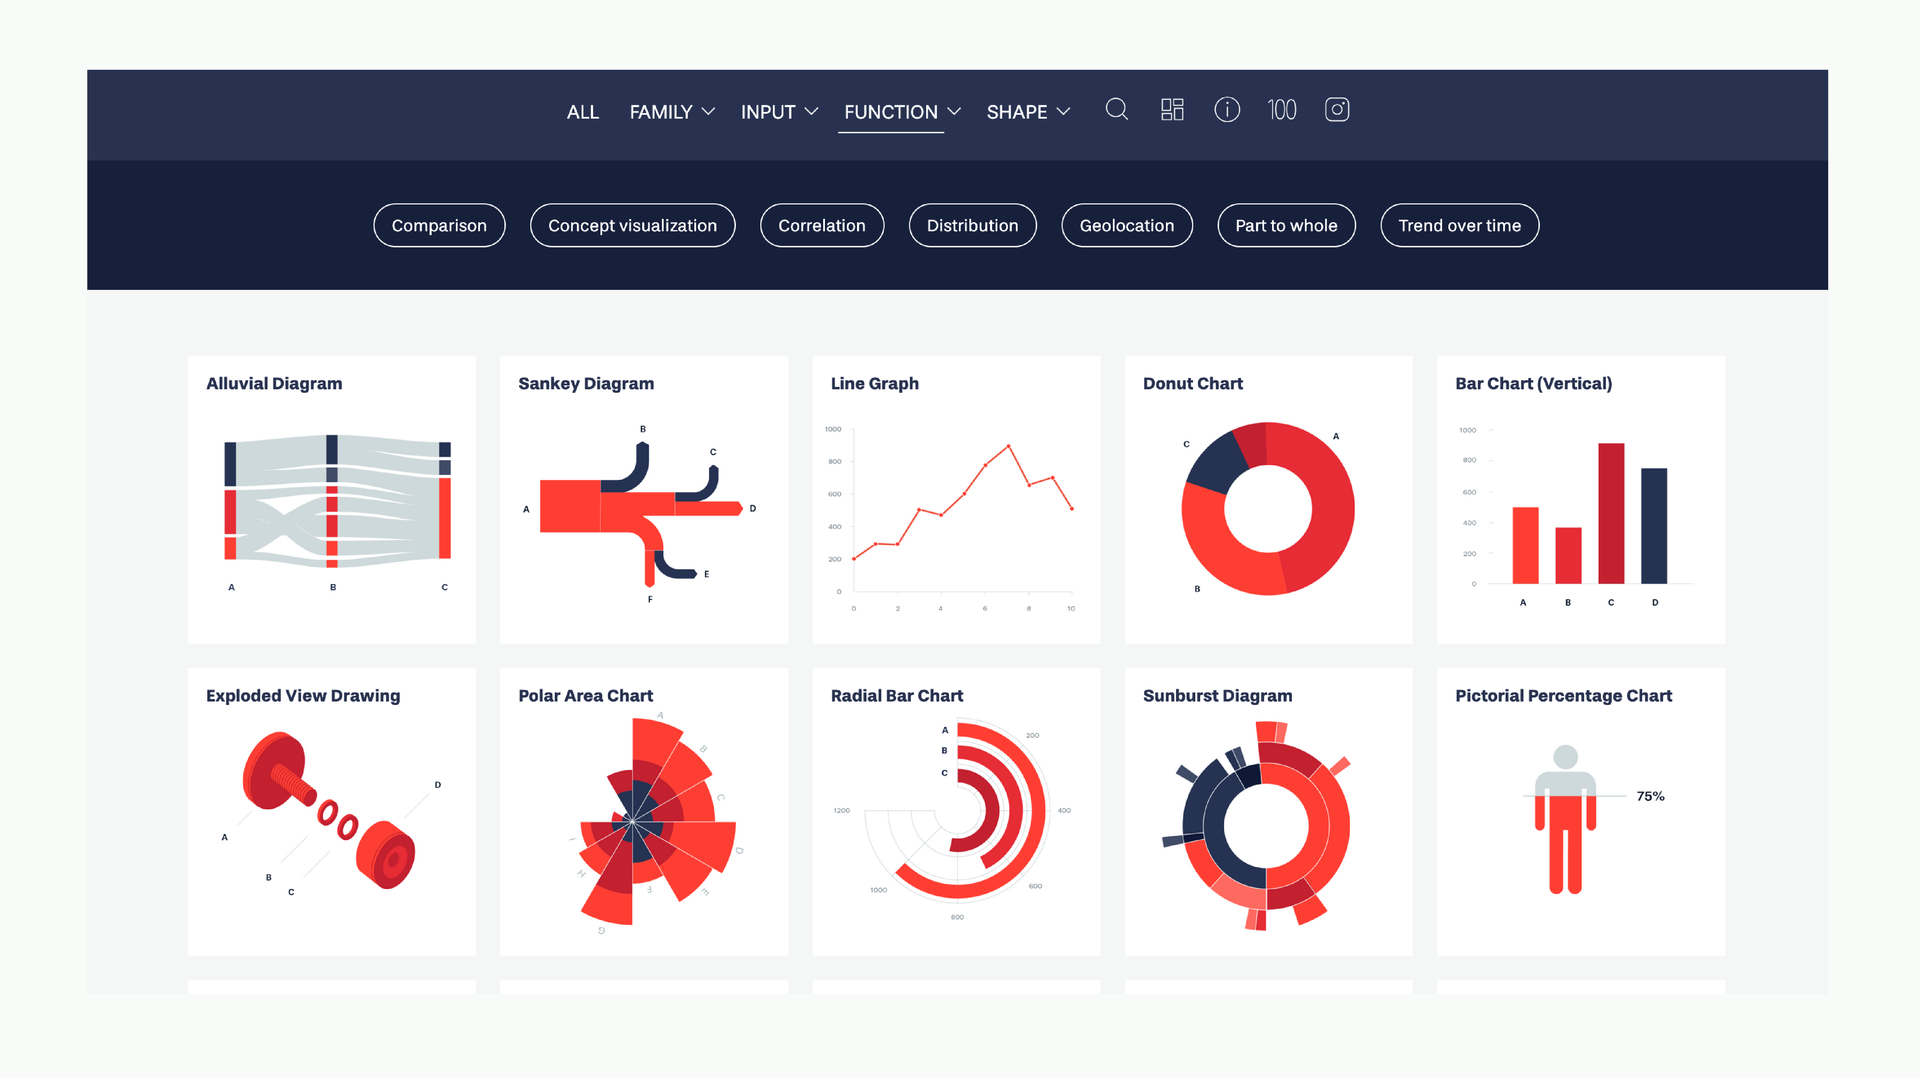This screenshot has width=1920, height=1080.
Task: Select the ALL menu item
Action: tap(582, 112)
